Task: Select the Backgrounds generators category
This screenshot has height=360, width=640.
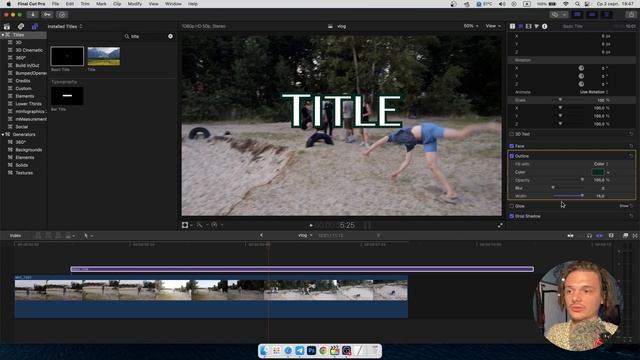Action: pos(29,150)
